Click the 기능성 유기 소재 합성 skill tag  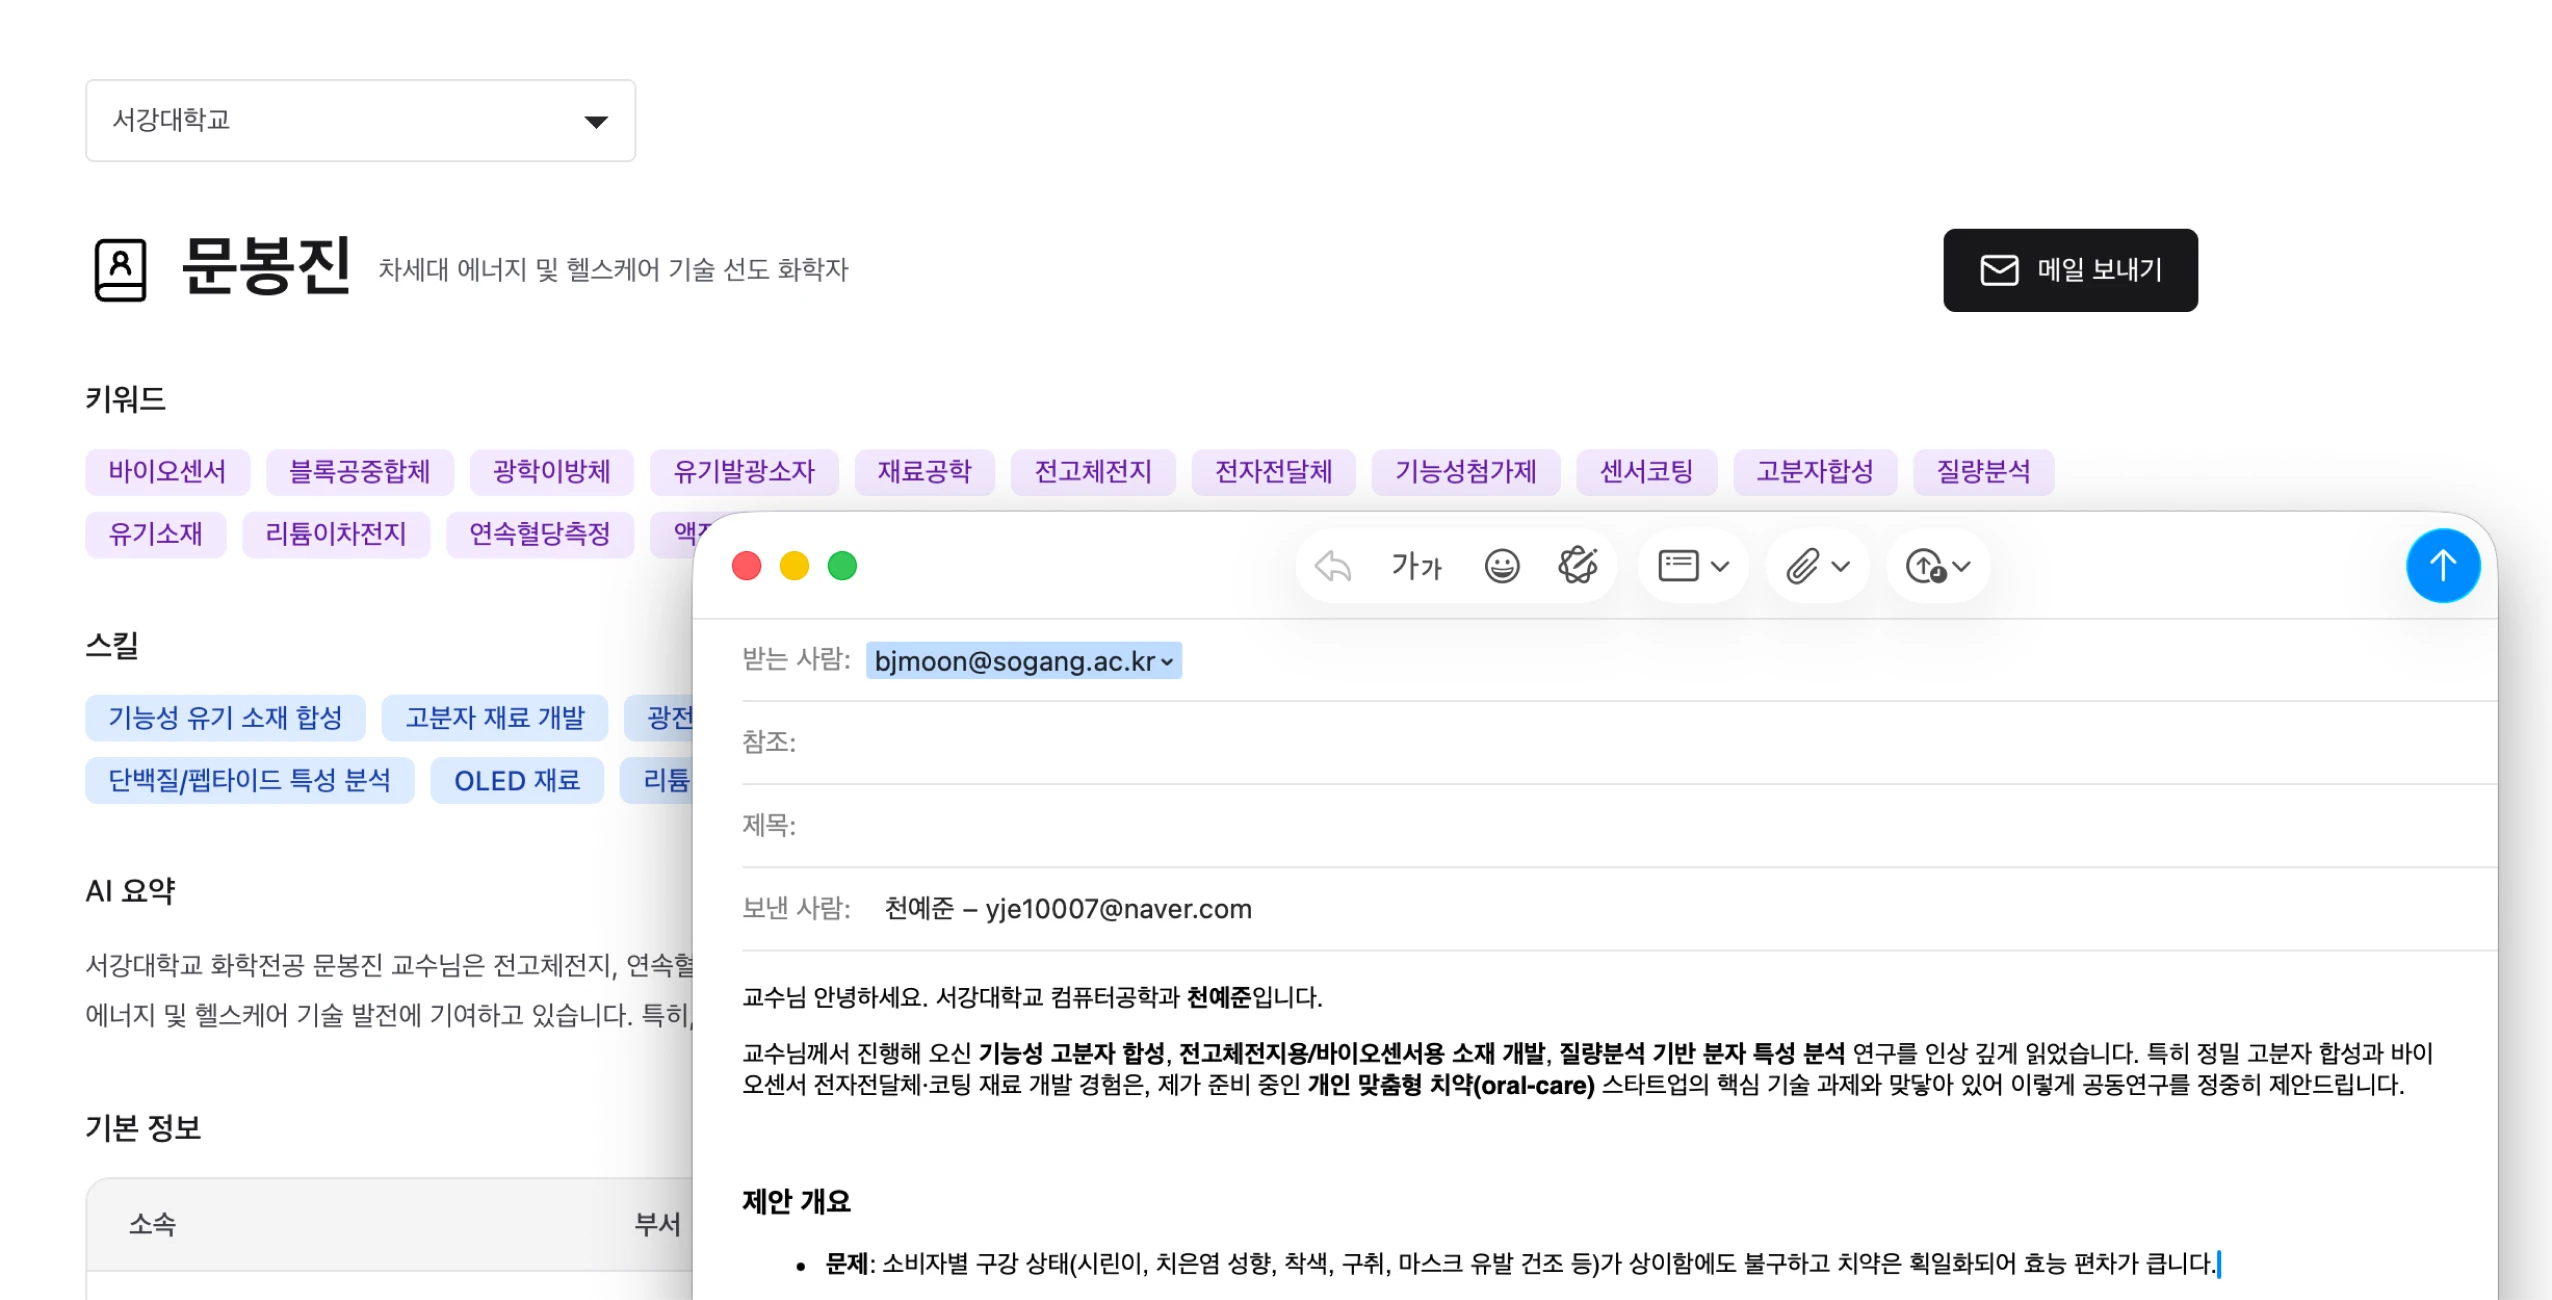tap(225, 718)
